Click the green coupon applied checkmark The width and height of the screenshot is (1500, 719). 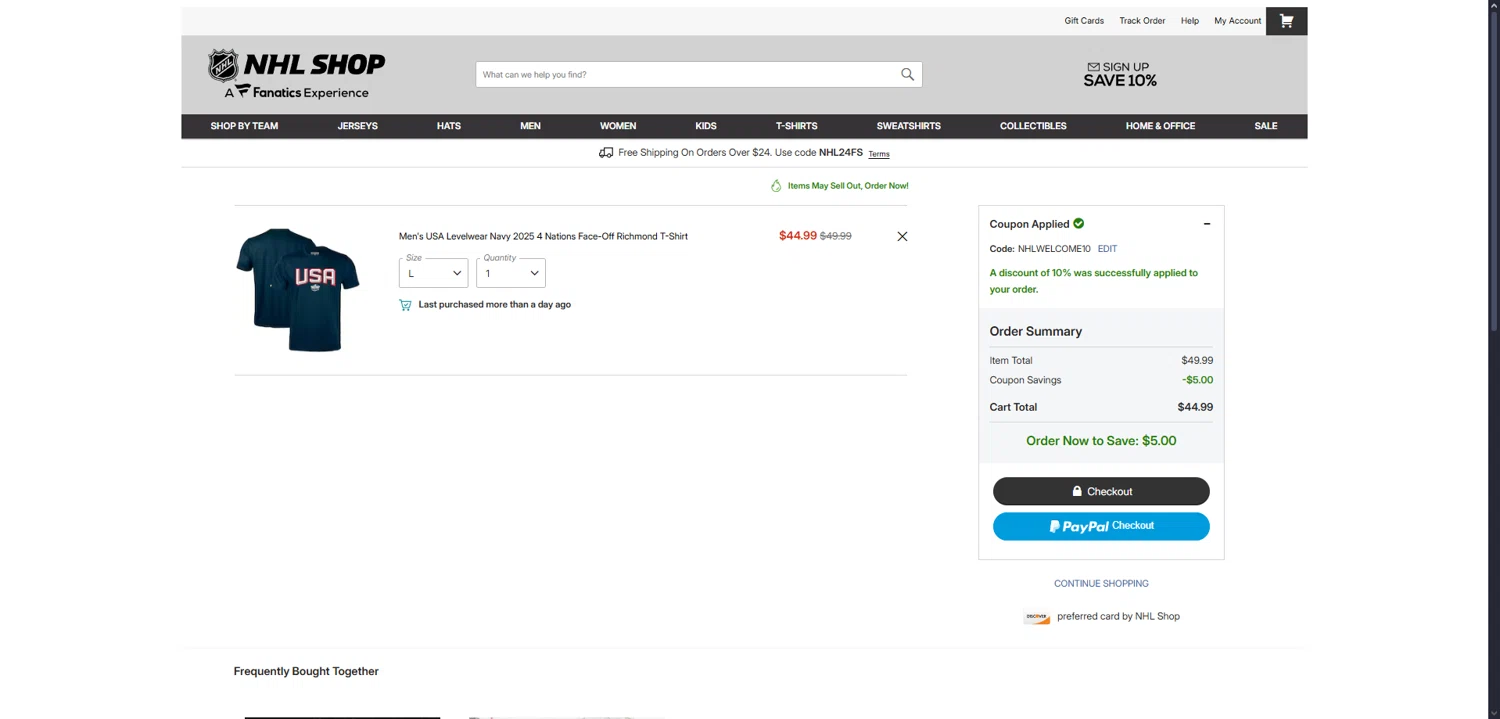1078,223
